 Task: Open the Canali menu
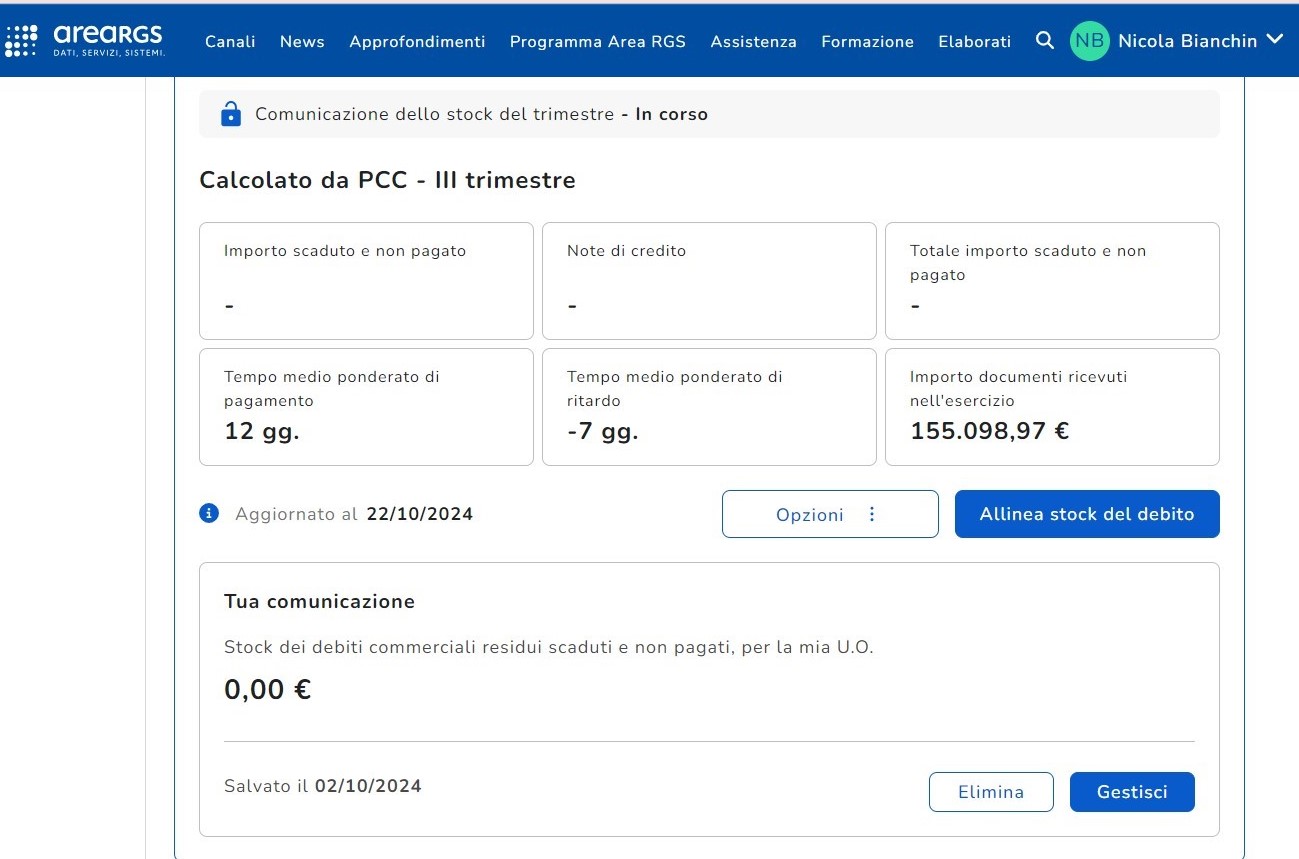(230, 41)
